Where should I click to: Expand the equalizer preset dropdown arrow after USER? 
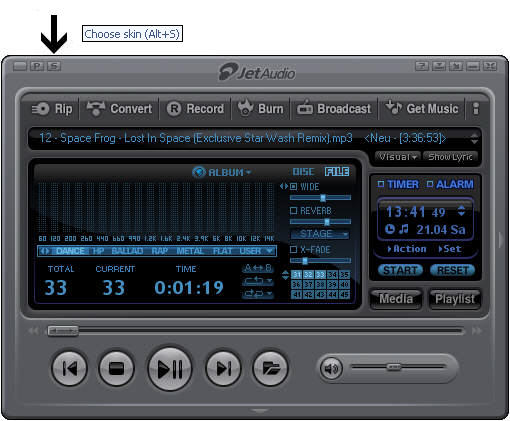[x=269, y=251]
